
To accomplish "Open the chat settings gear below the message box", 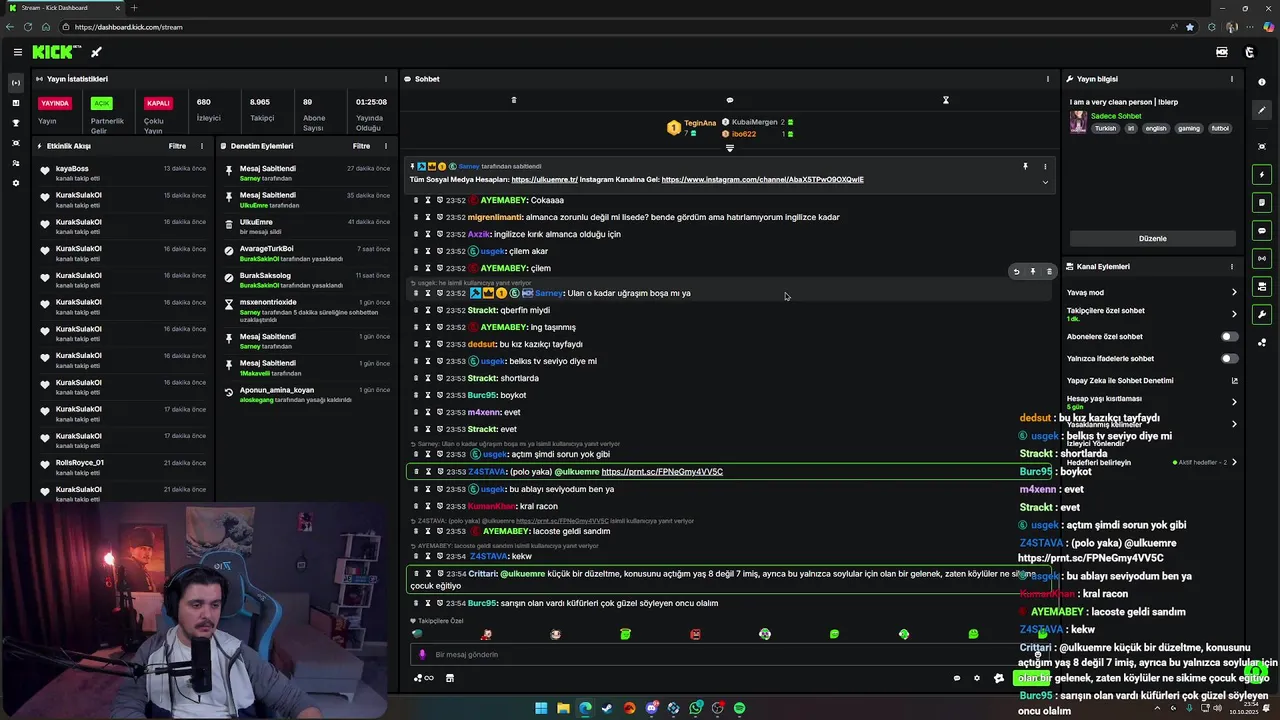I will pyautogui.click(x=977, y=678).
